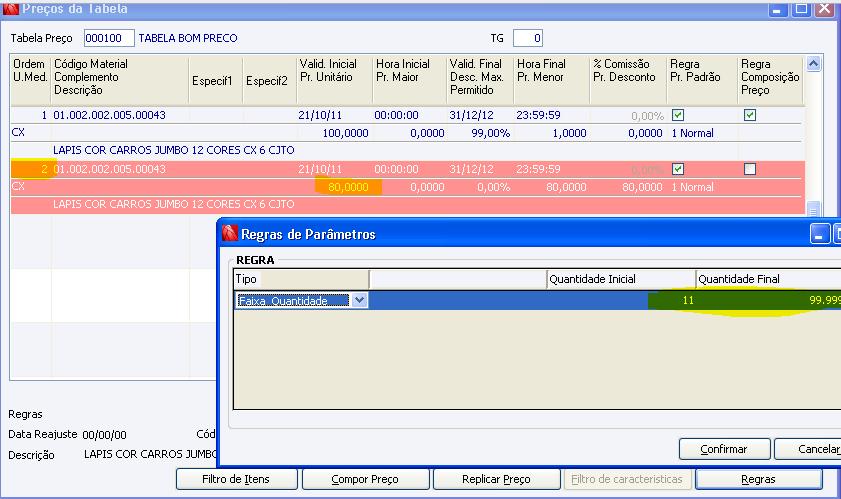
Task: Click the Especif2 column header
Action: 270,79
